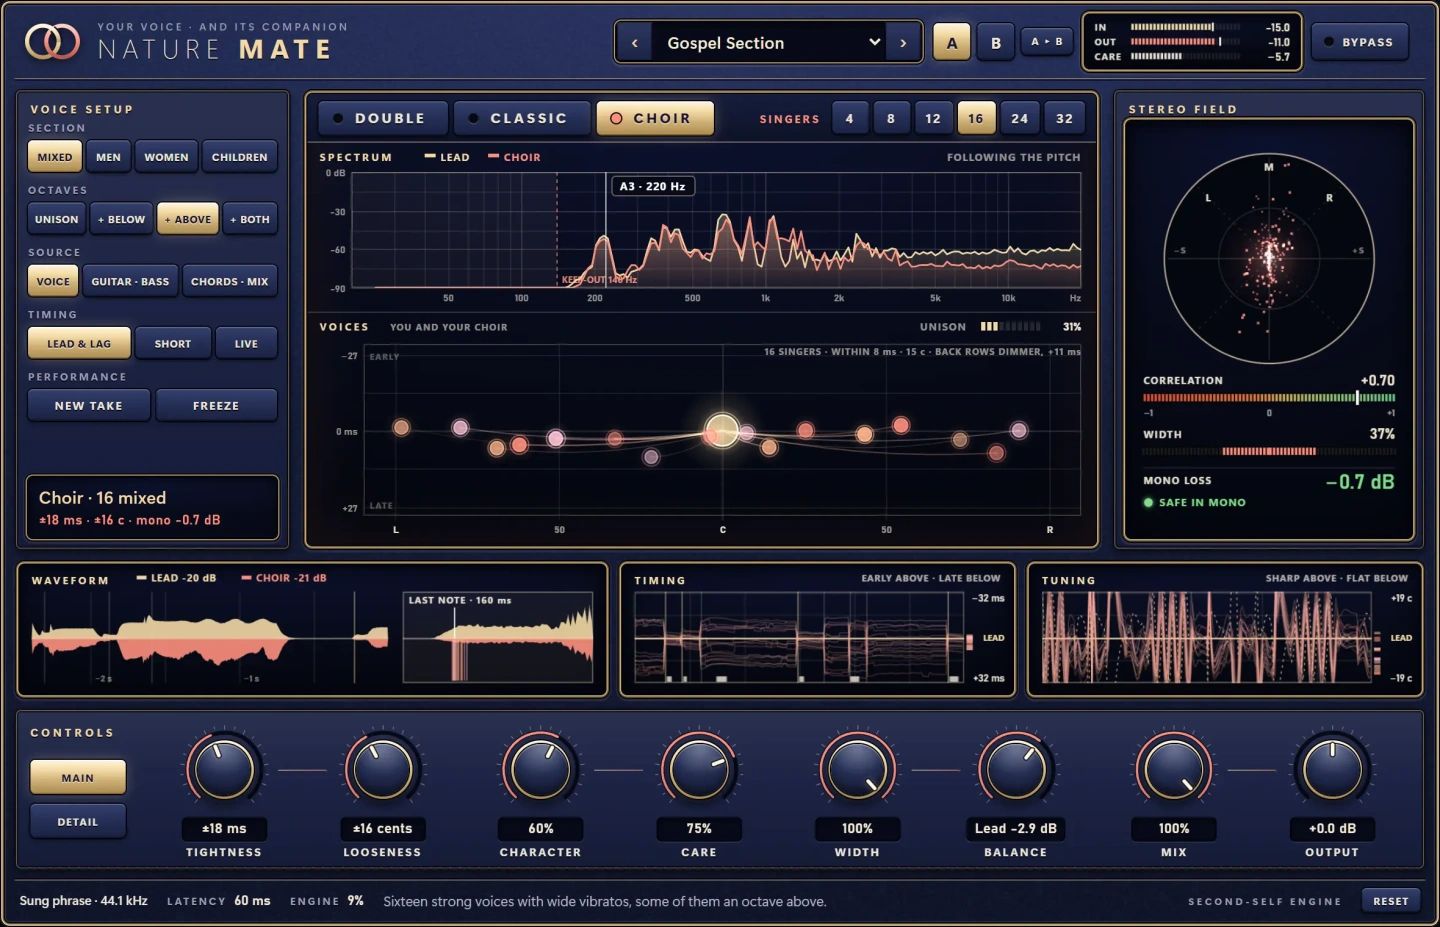Viewport: 1440px width, 927px height.
Task: Click the stereo field goniometer display
Action: 1269,258
